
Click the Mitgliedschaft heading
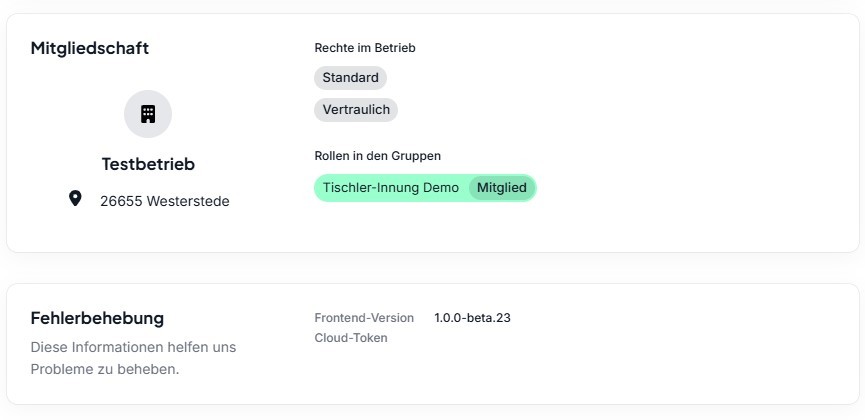pos(89,48)
